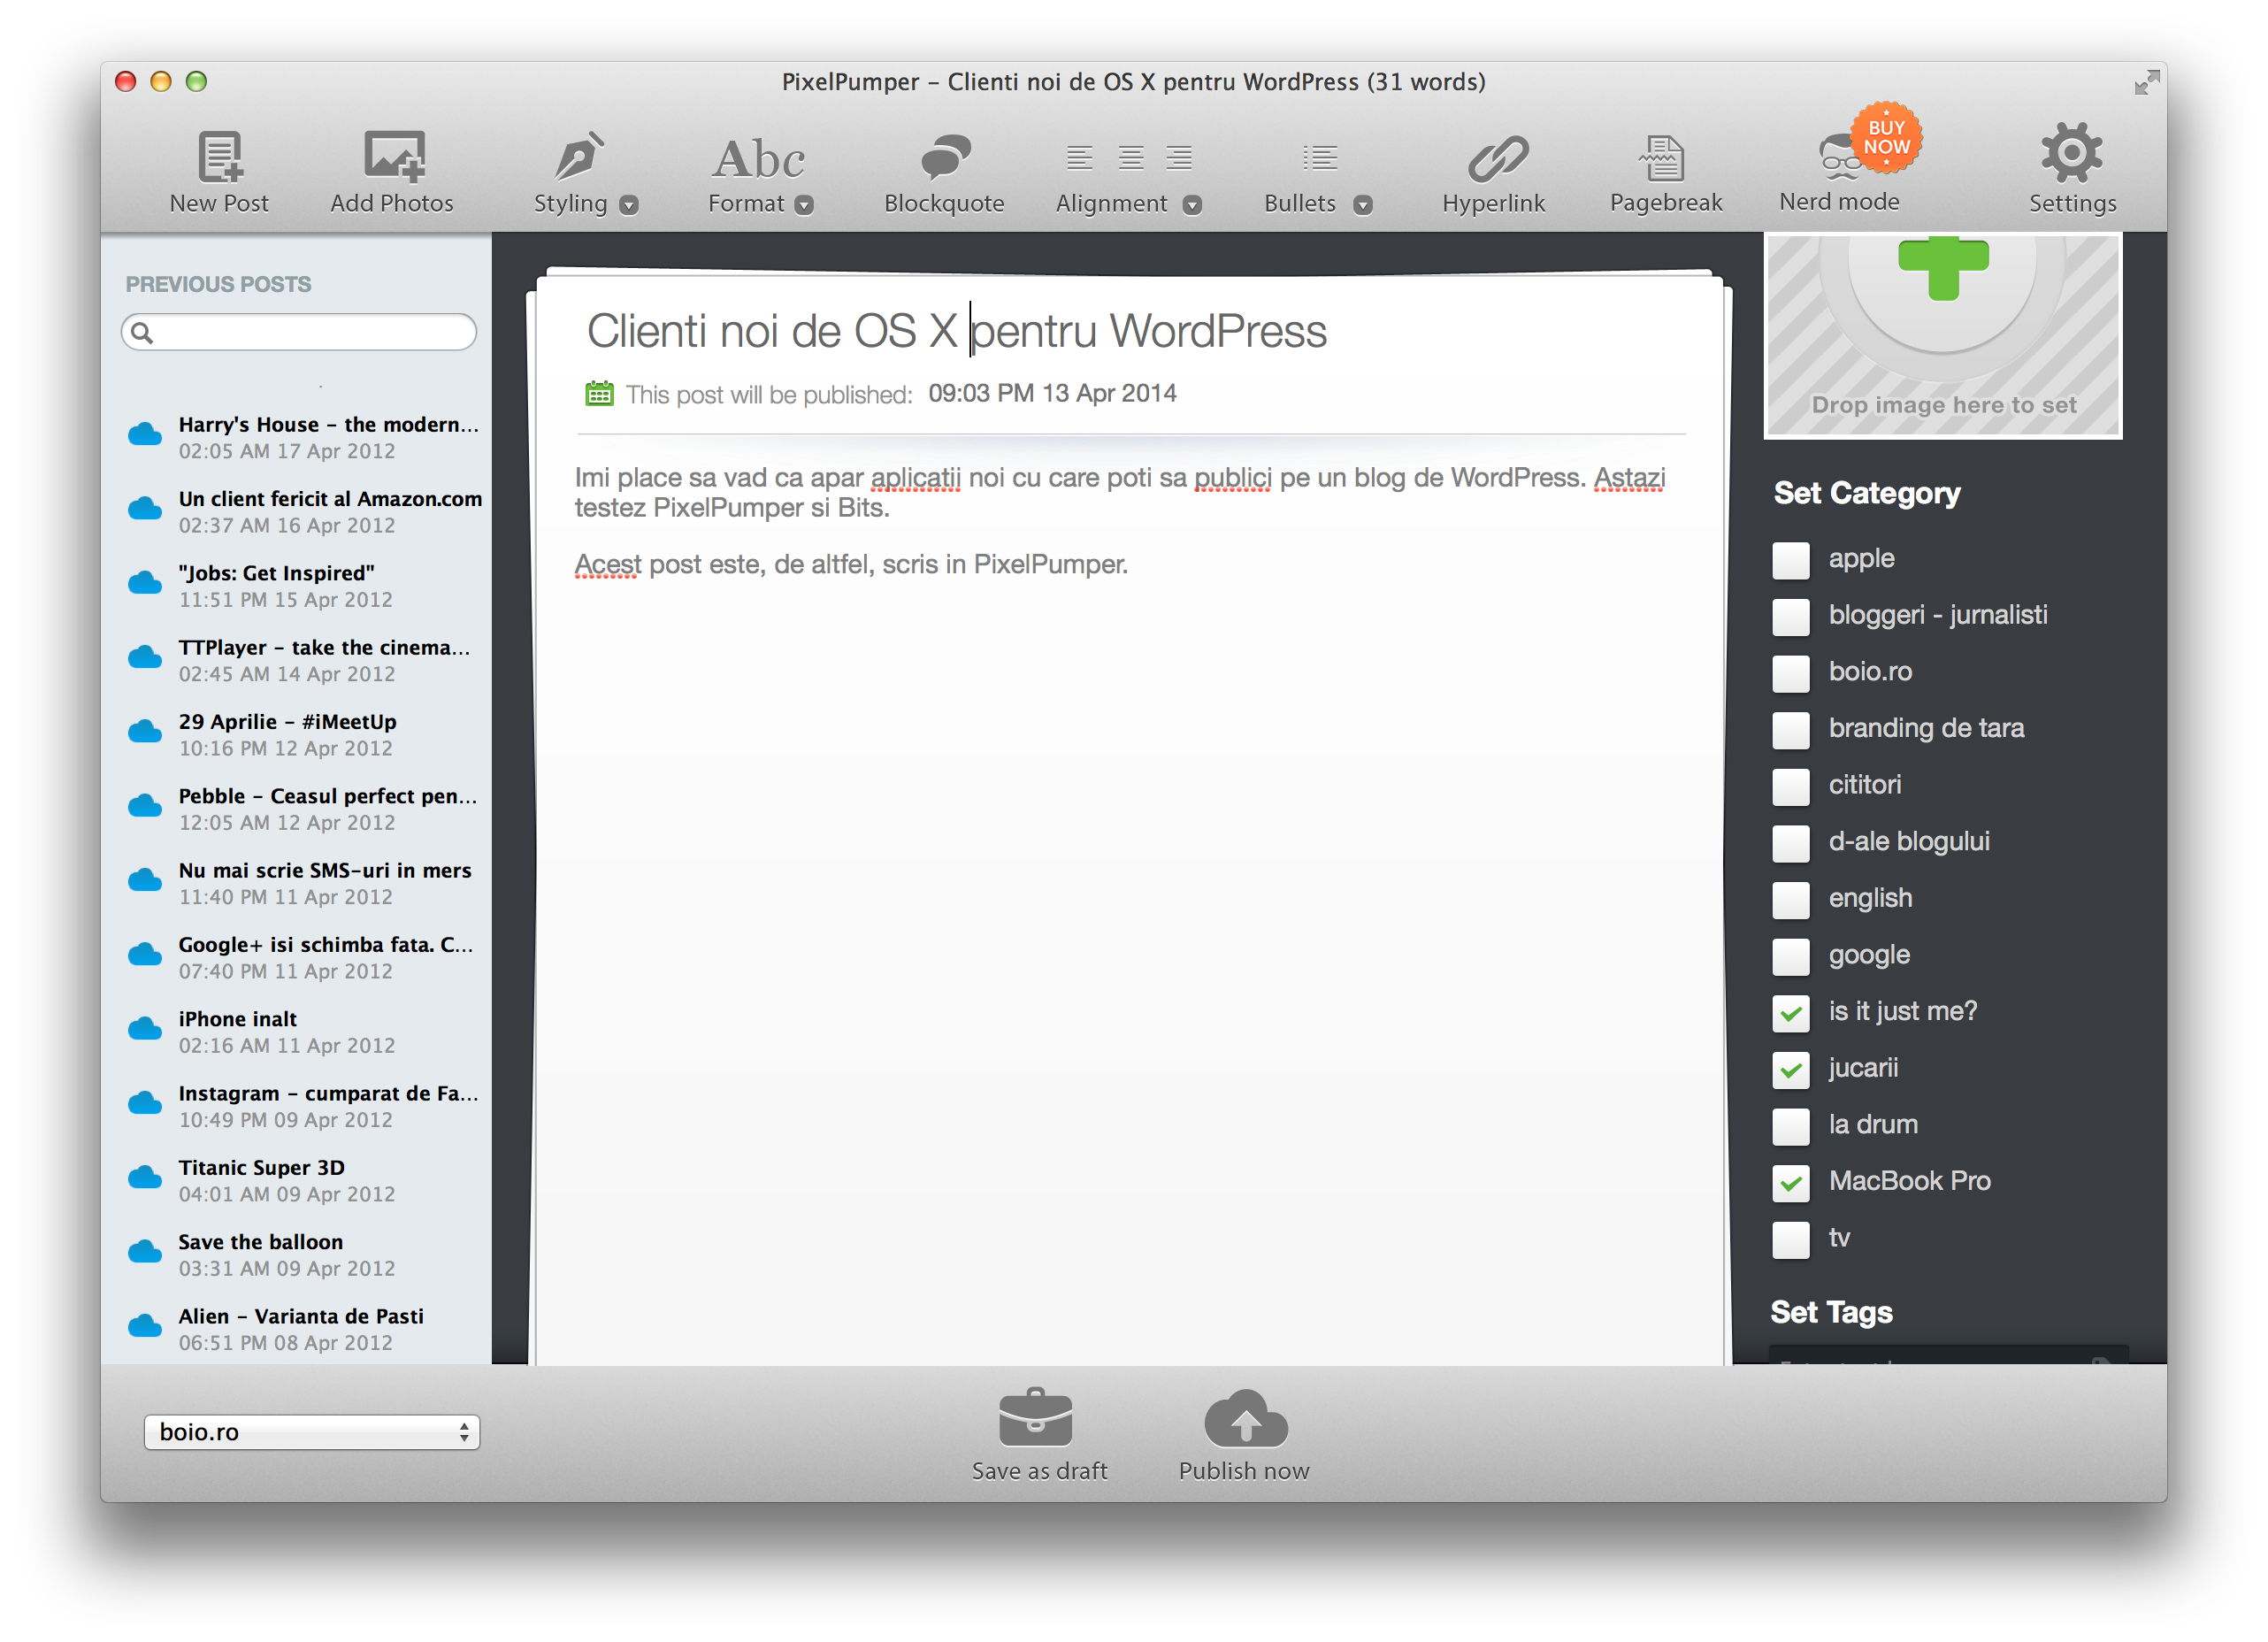Select center alignment icon

(x=1130, y=157)
